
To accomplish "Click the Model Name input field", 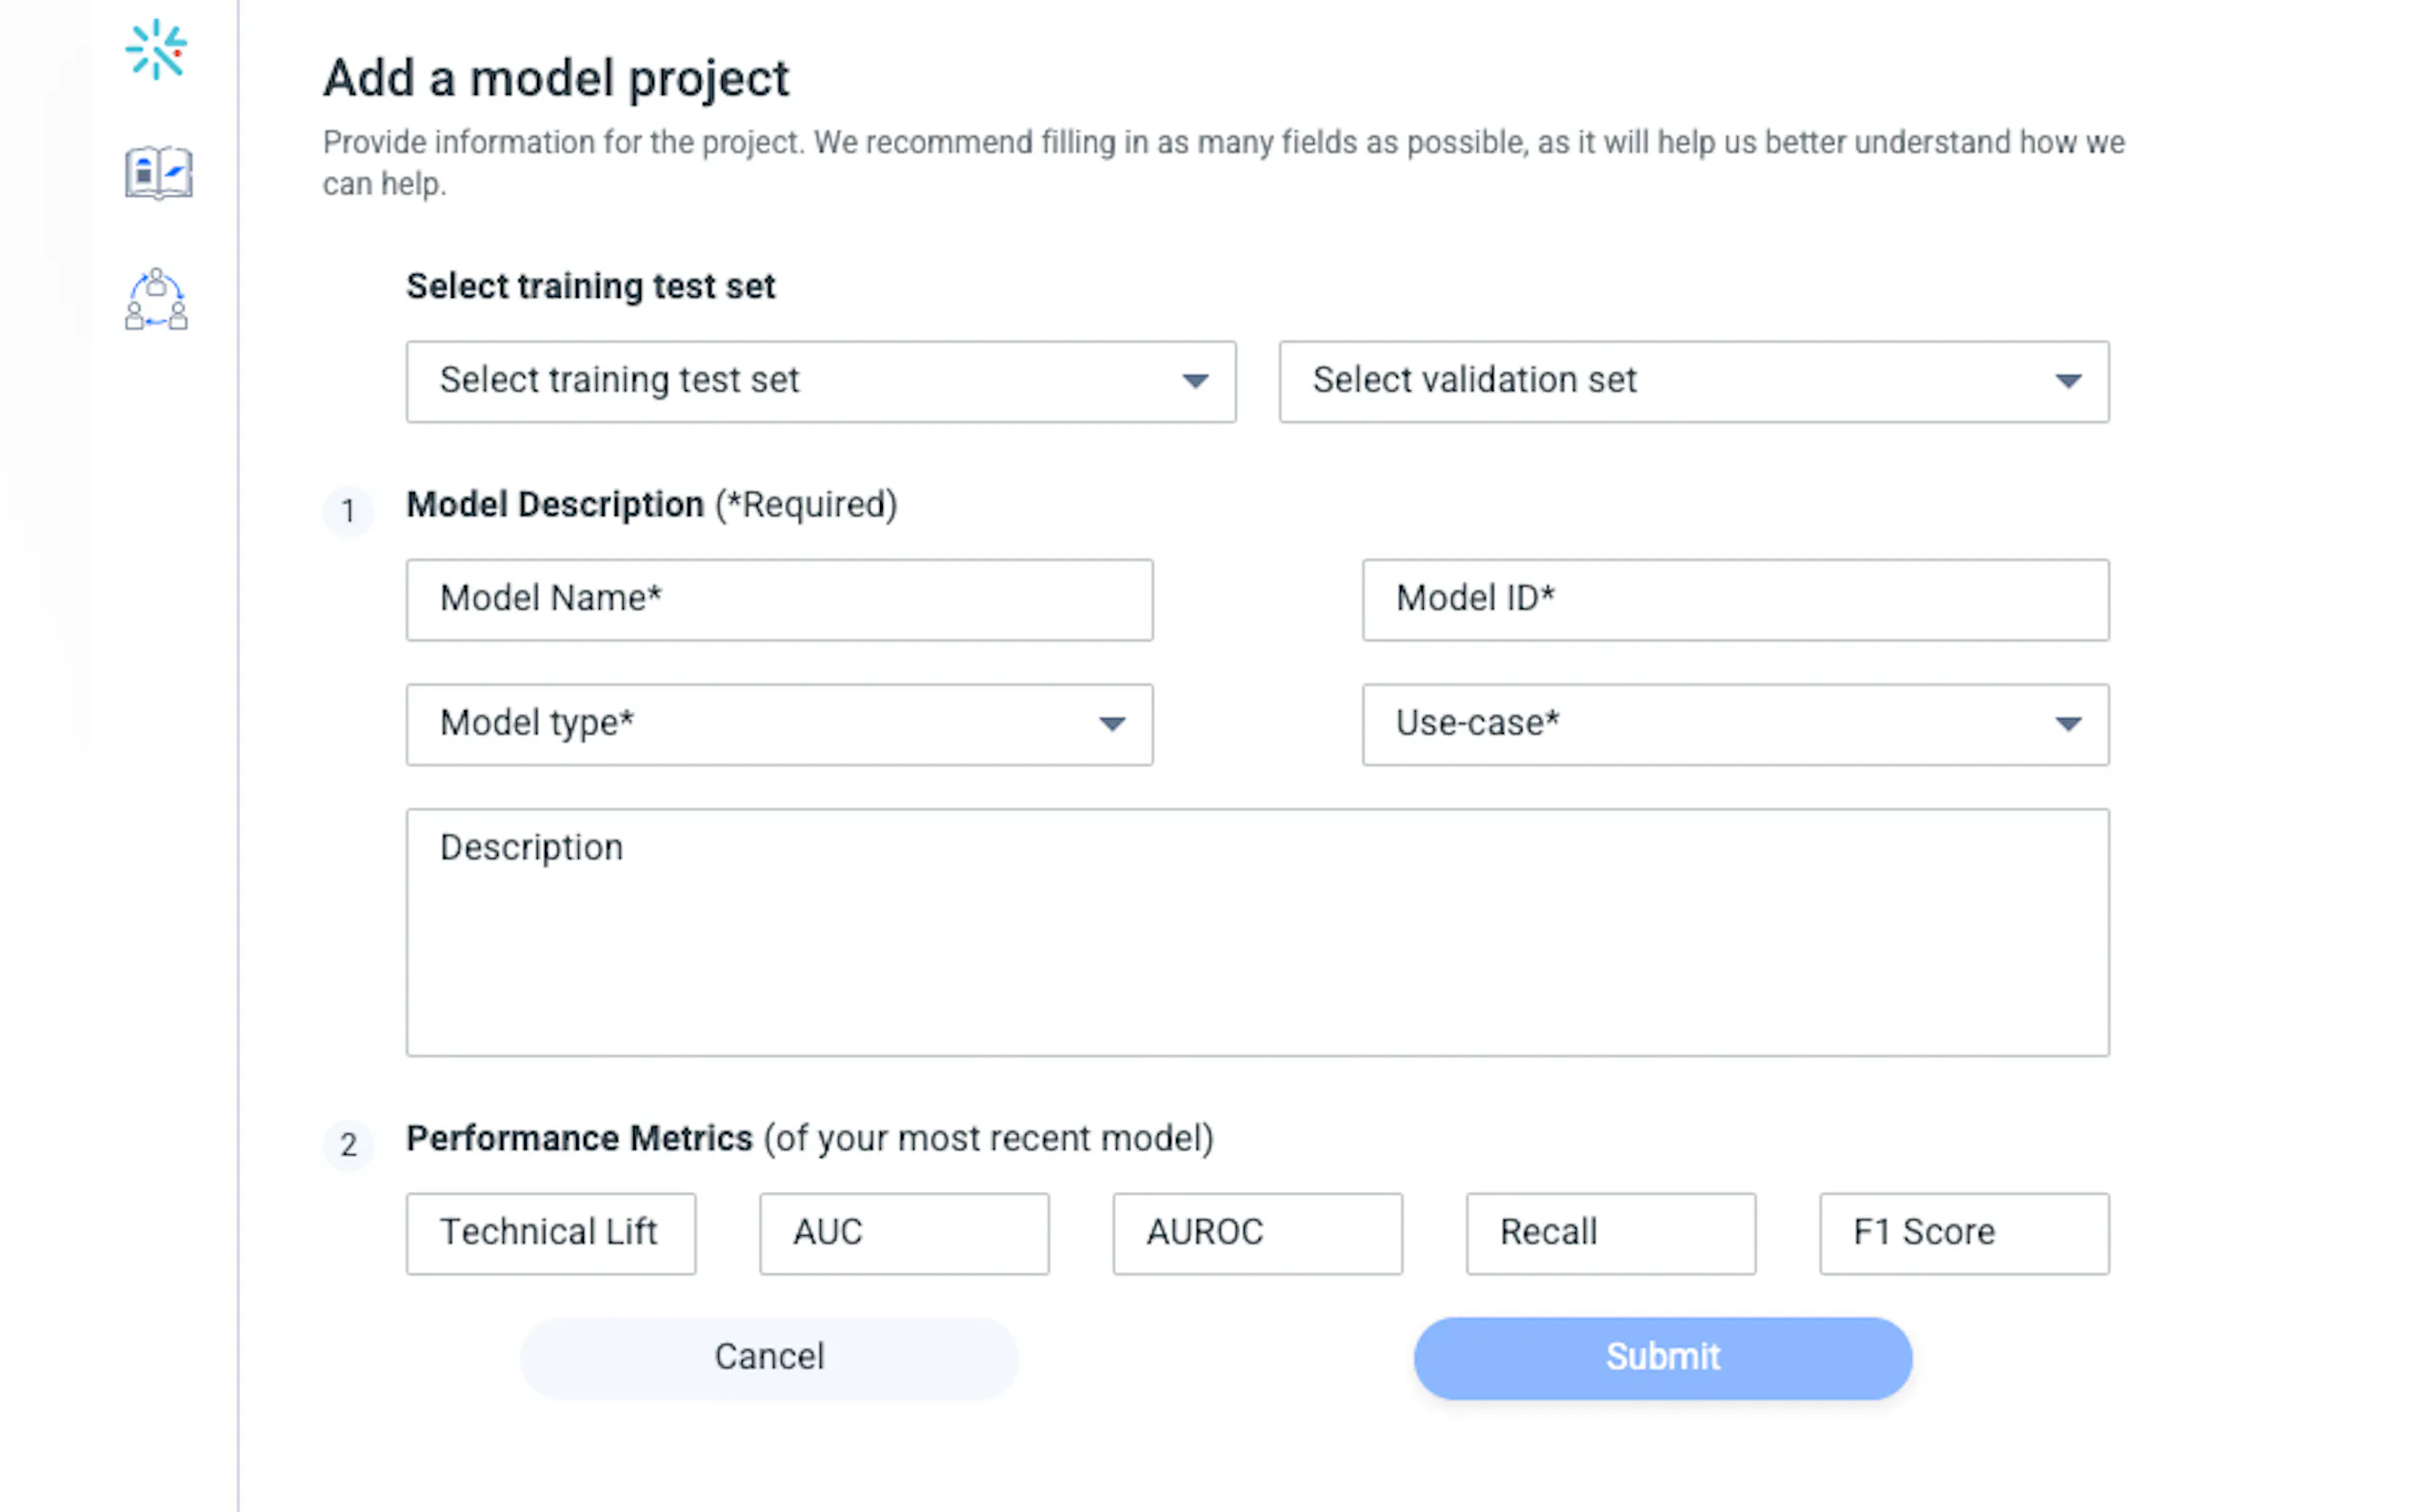I will pyautogui.click(x=778, y=599).
